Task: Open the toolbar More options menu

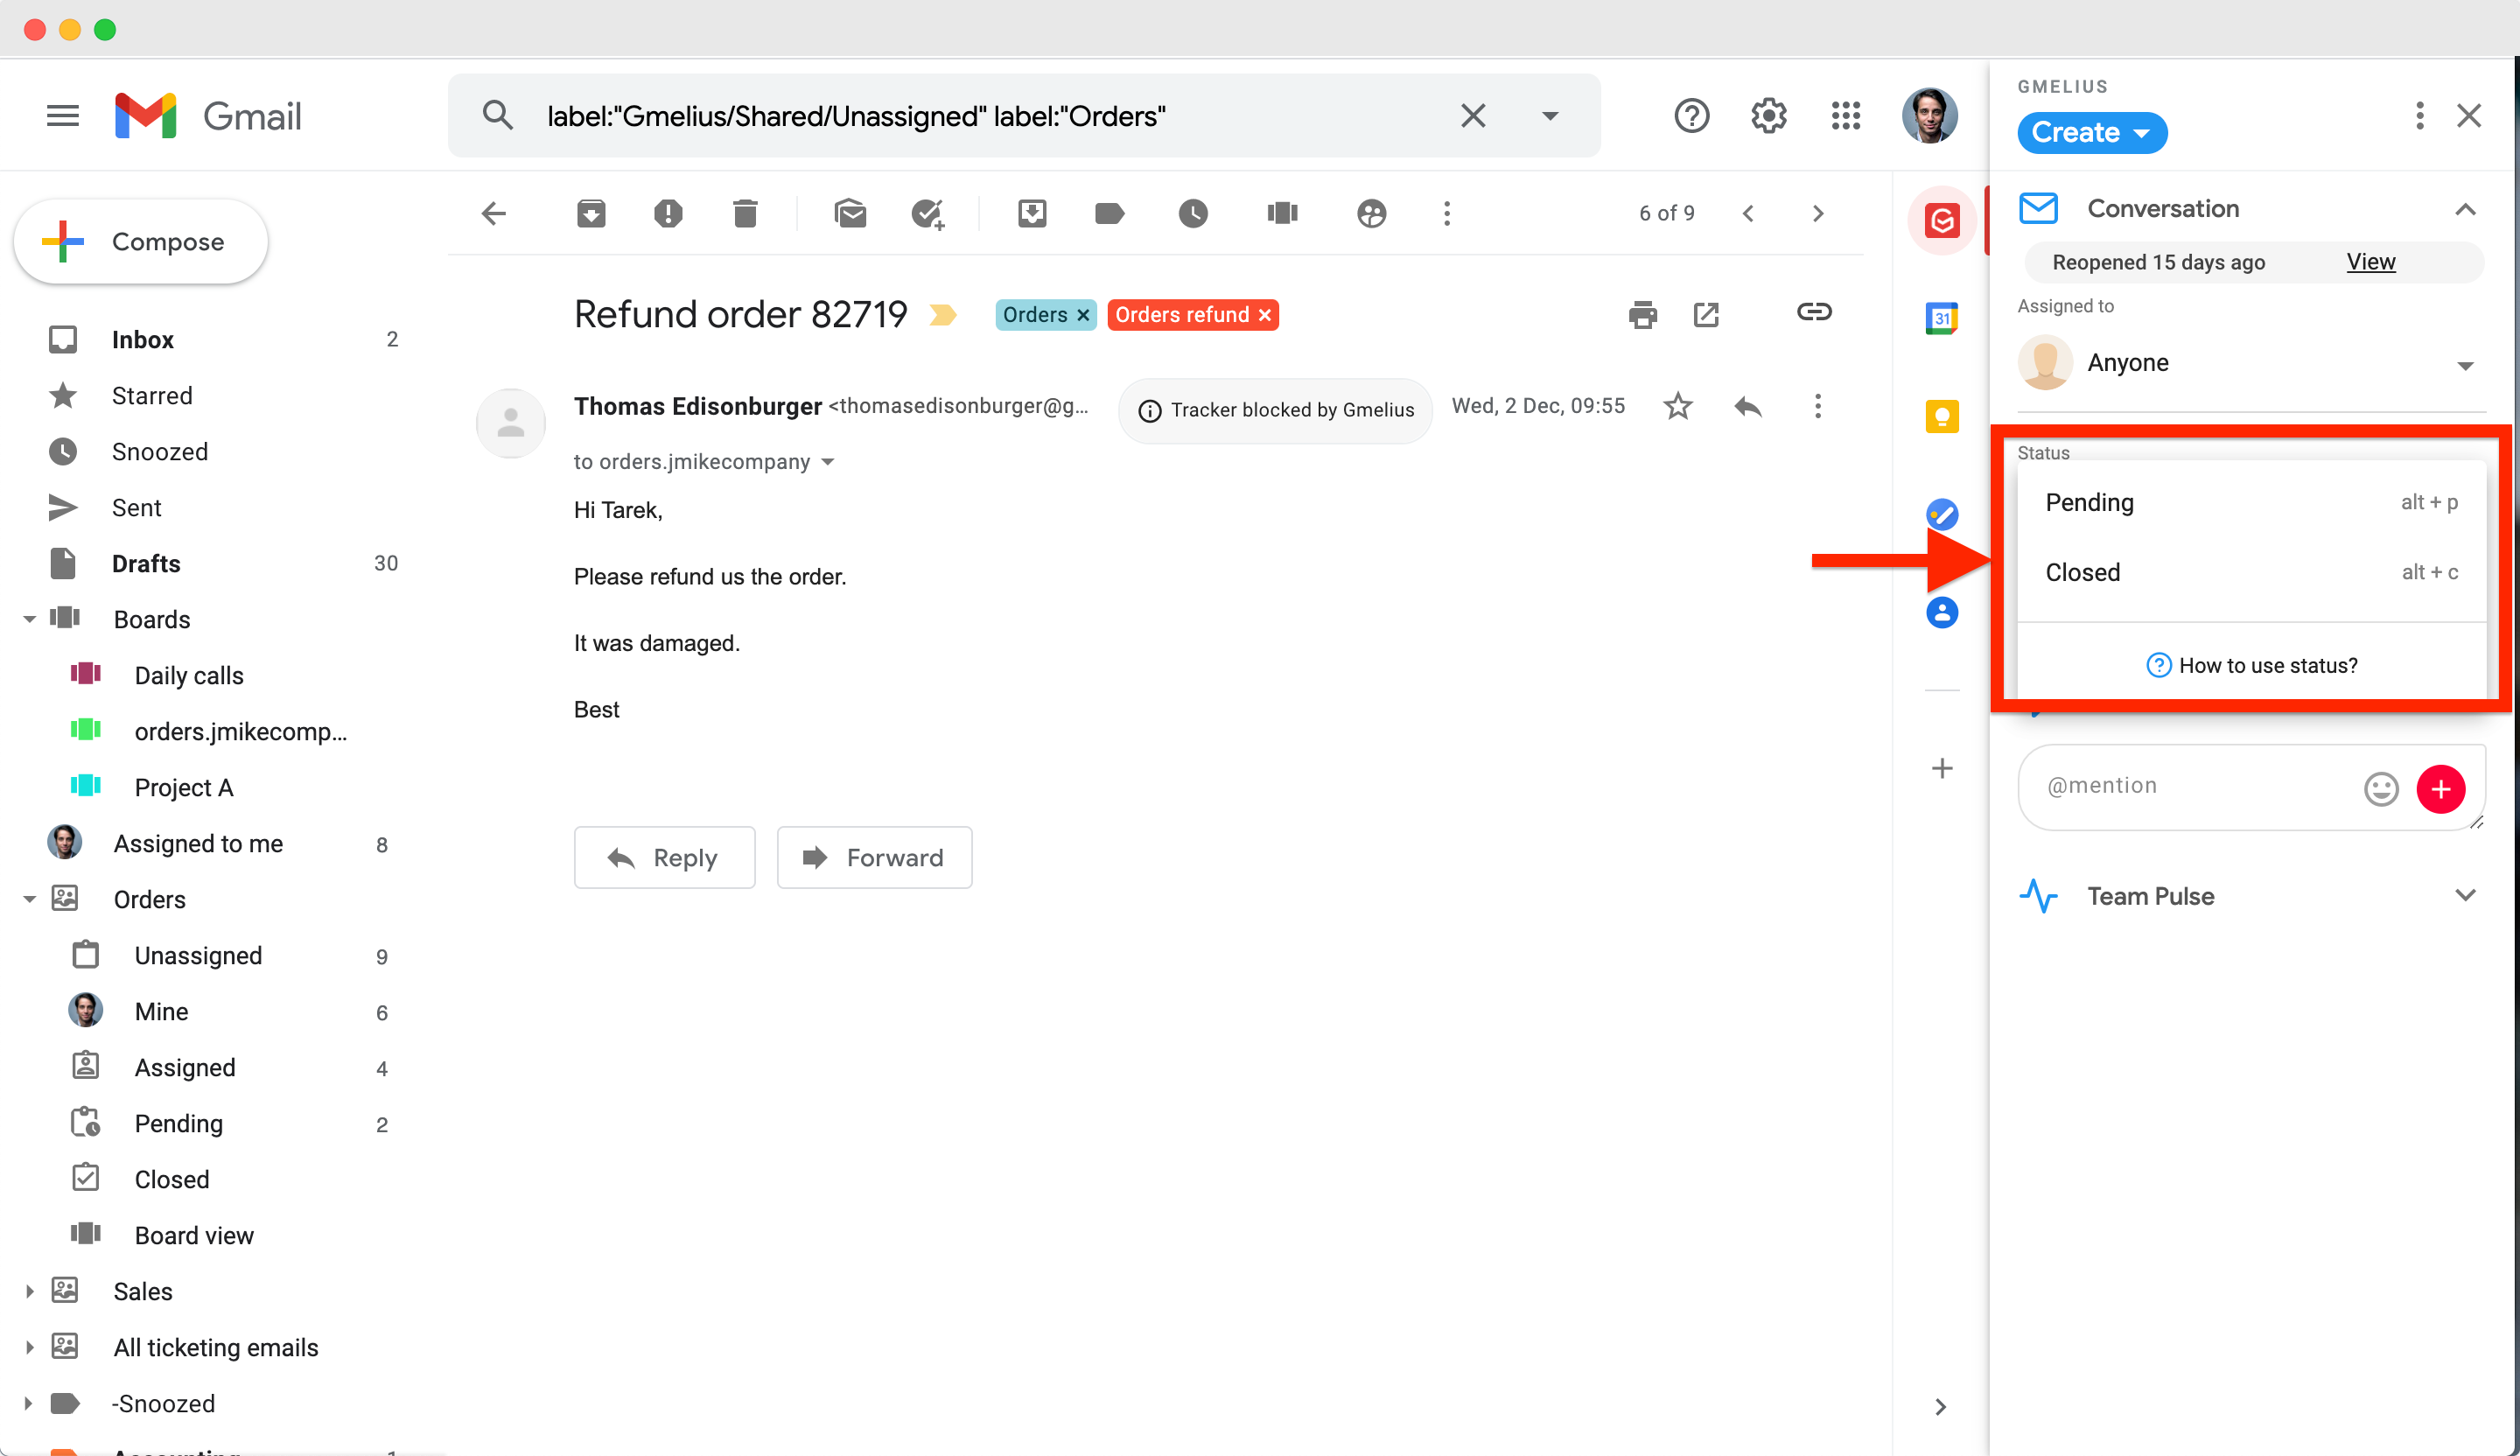Action: point(1446,213)
